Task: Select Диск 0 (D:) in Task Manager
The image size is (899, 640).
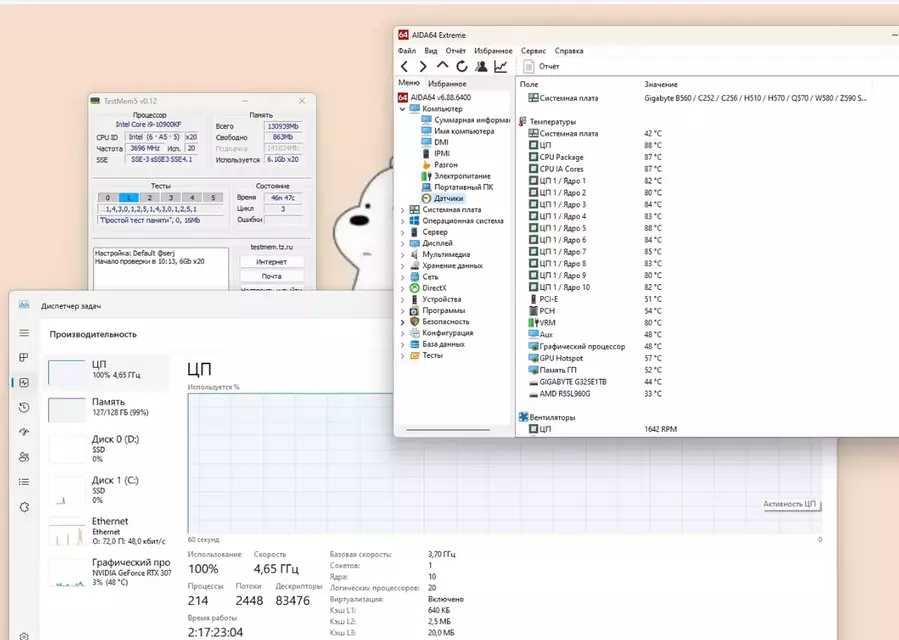Action: (x=107, y=448)
